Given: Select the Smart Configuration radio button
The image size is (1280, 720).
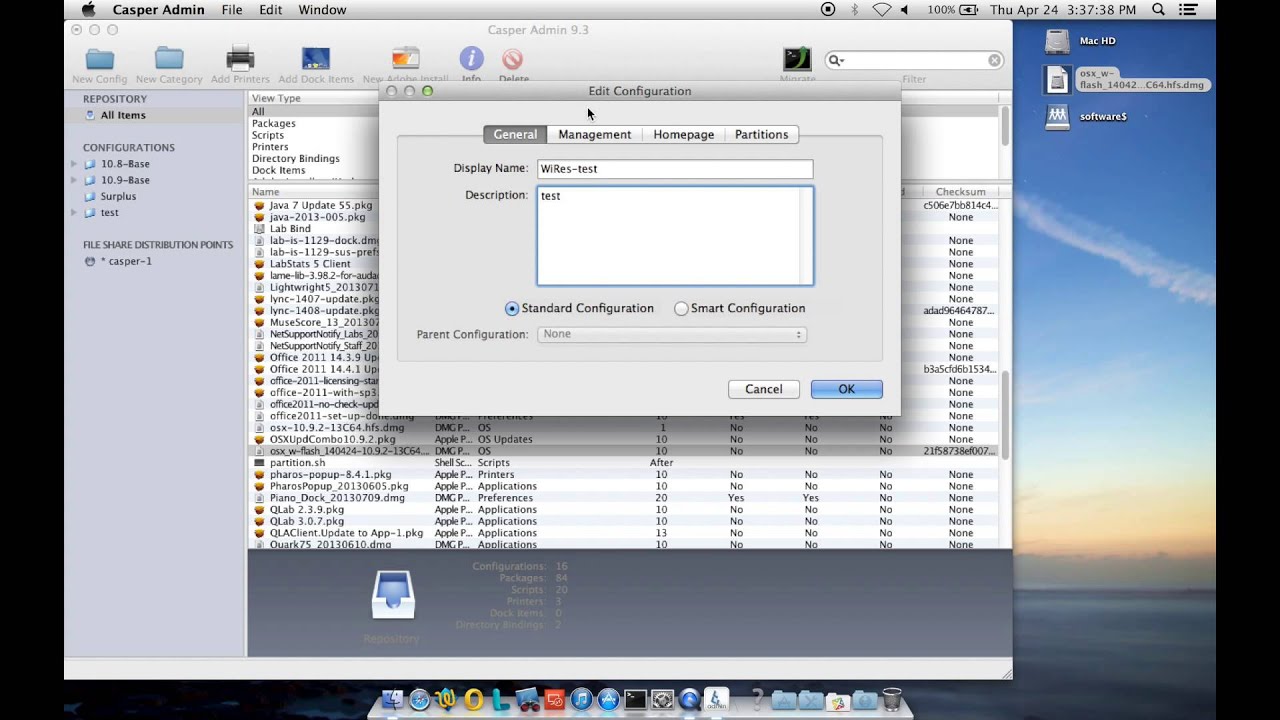Looking at the screenshot, I should pyautogui.click(x=681, y=308).
